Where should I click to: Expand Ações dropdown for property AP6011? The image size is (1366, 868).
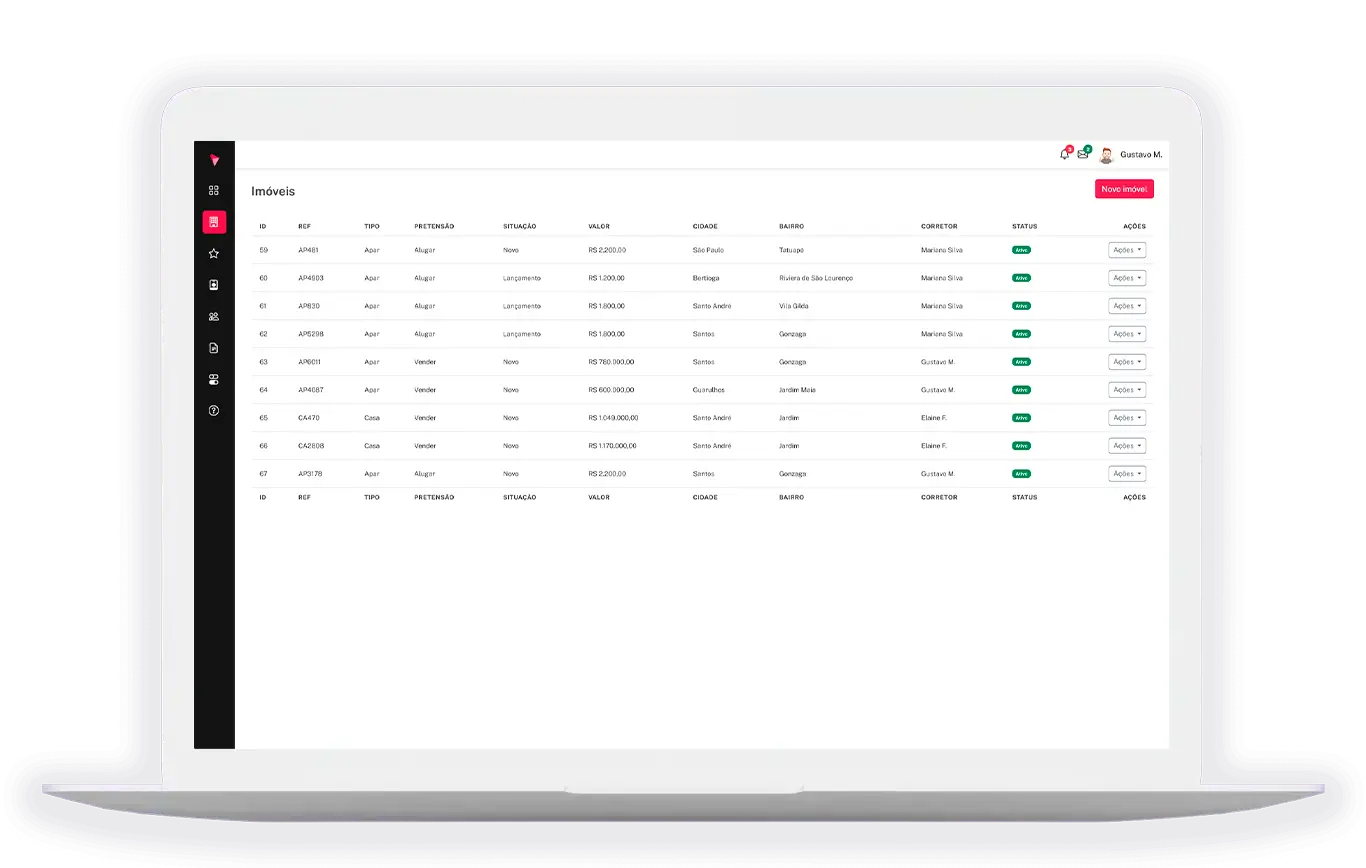(x=1126, y=362)
